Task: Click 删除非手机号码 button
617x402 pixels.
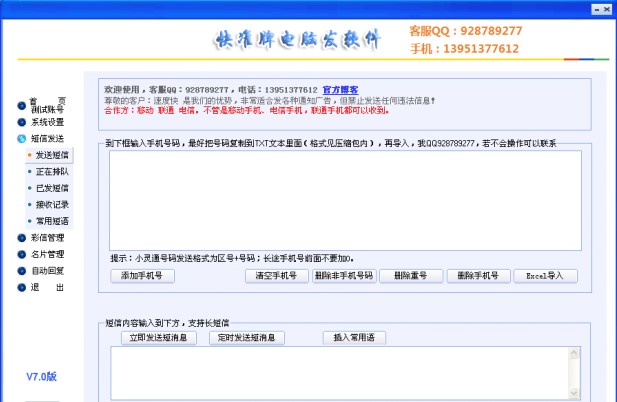Action: pos(344,276)
